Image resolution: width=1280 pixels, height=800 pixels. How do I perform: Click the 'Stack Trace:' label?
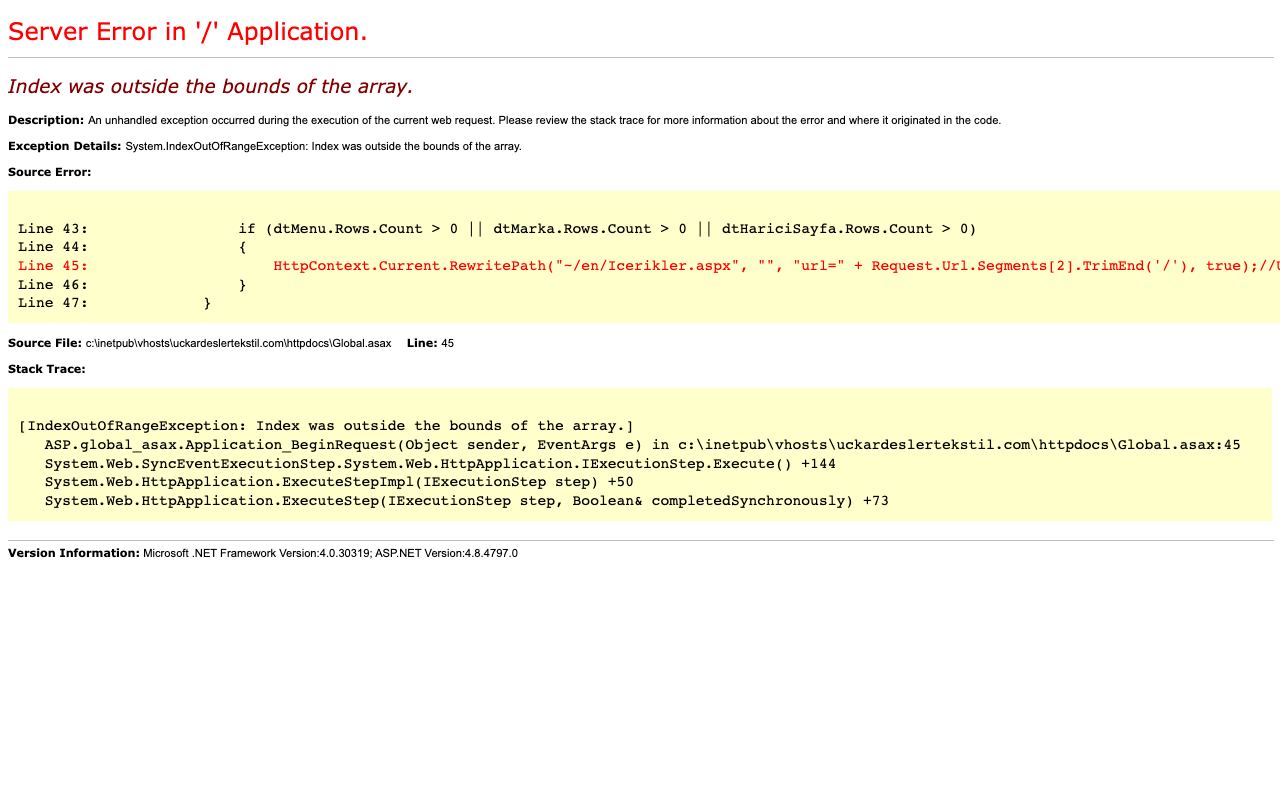47,369
